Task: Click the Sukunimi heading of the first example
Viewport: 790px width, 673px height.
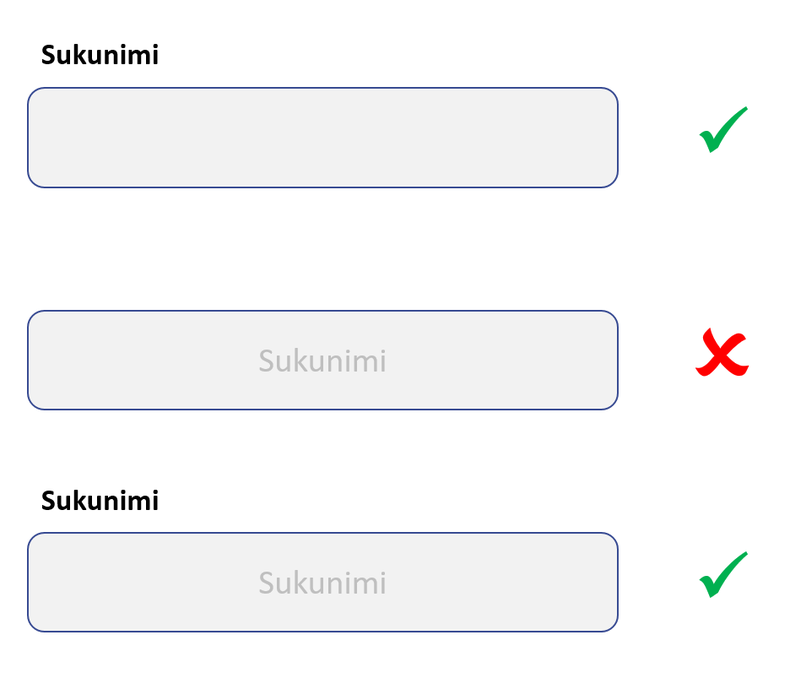Action: (99, 55)
